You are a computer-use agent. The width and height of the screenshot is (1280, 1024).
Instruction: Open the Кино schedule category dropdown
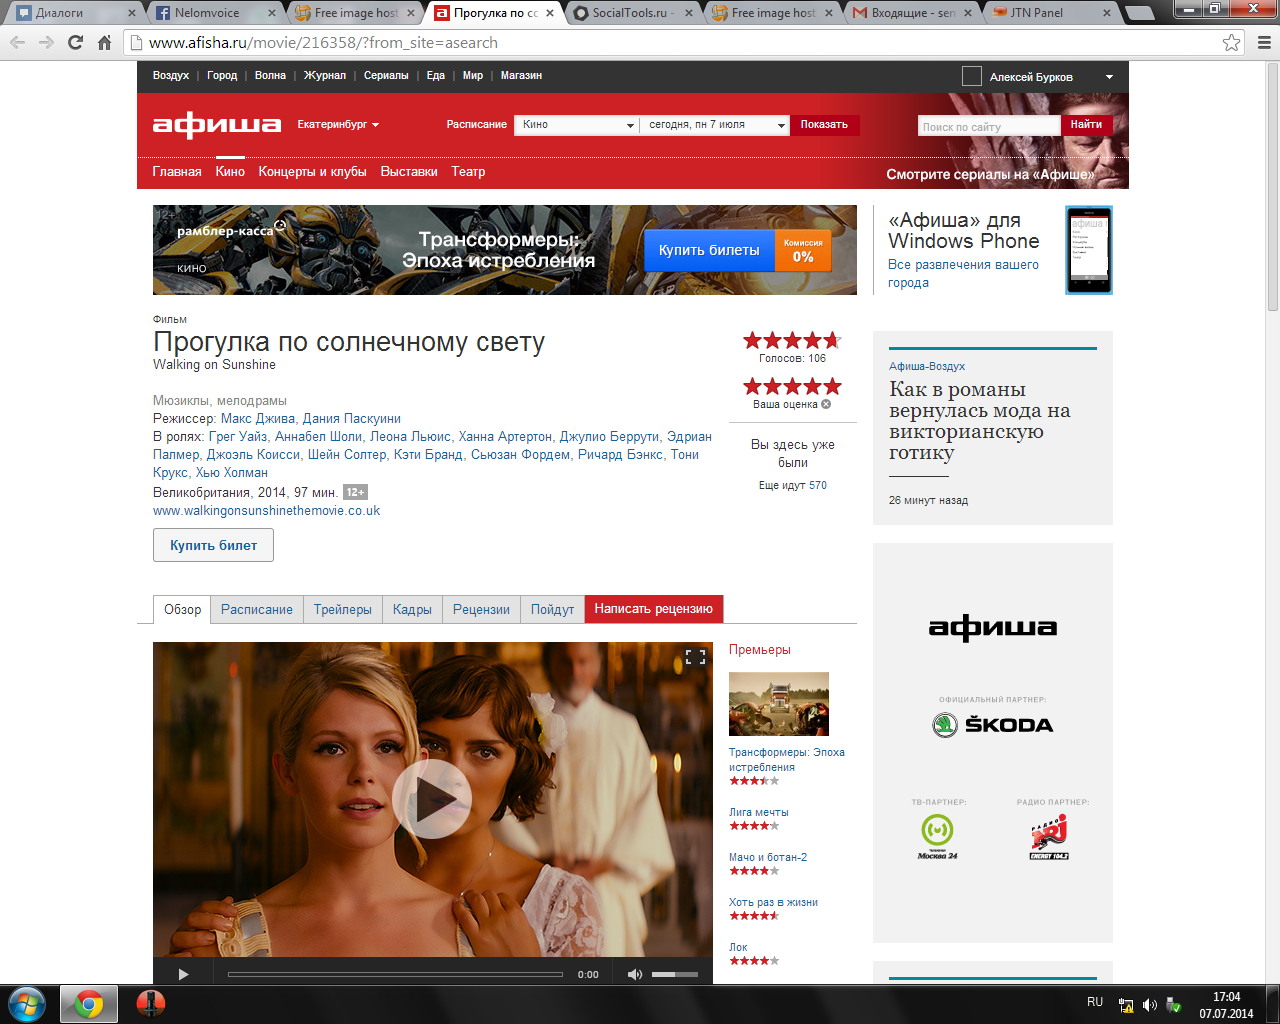pyautogui.click(x=577, y=125)
